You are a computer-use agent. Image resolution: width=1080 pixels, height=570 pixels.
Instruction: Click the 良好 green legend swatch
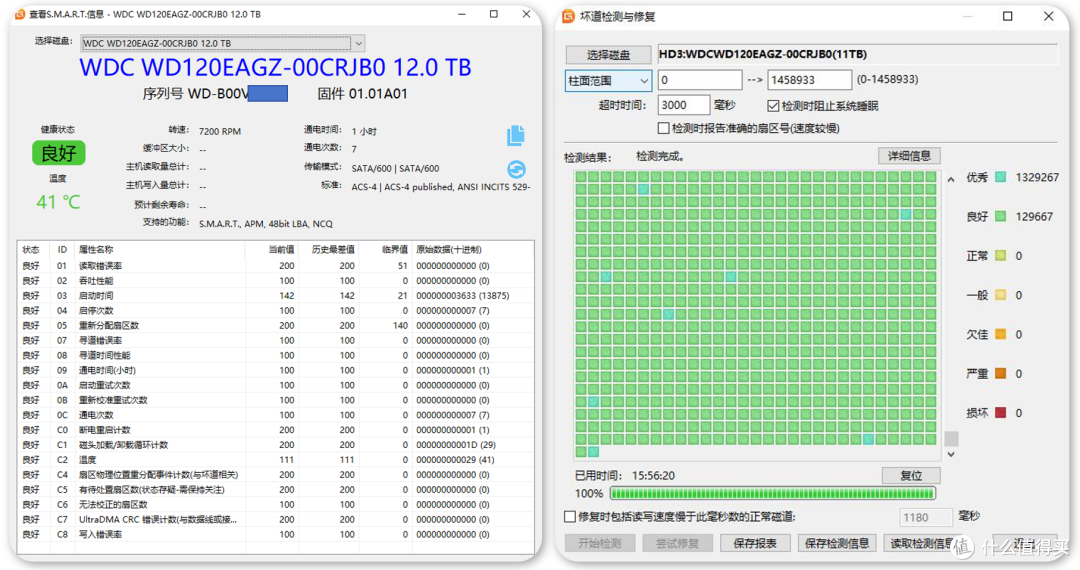1000,216
